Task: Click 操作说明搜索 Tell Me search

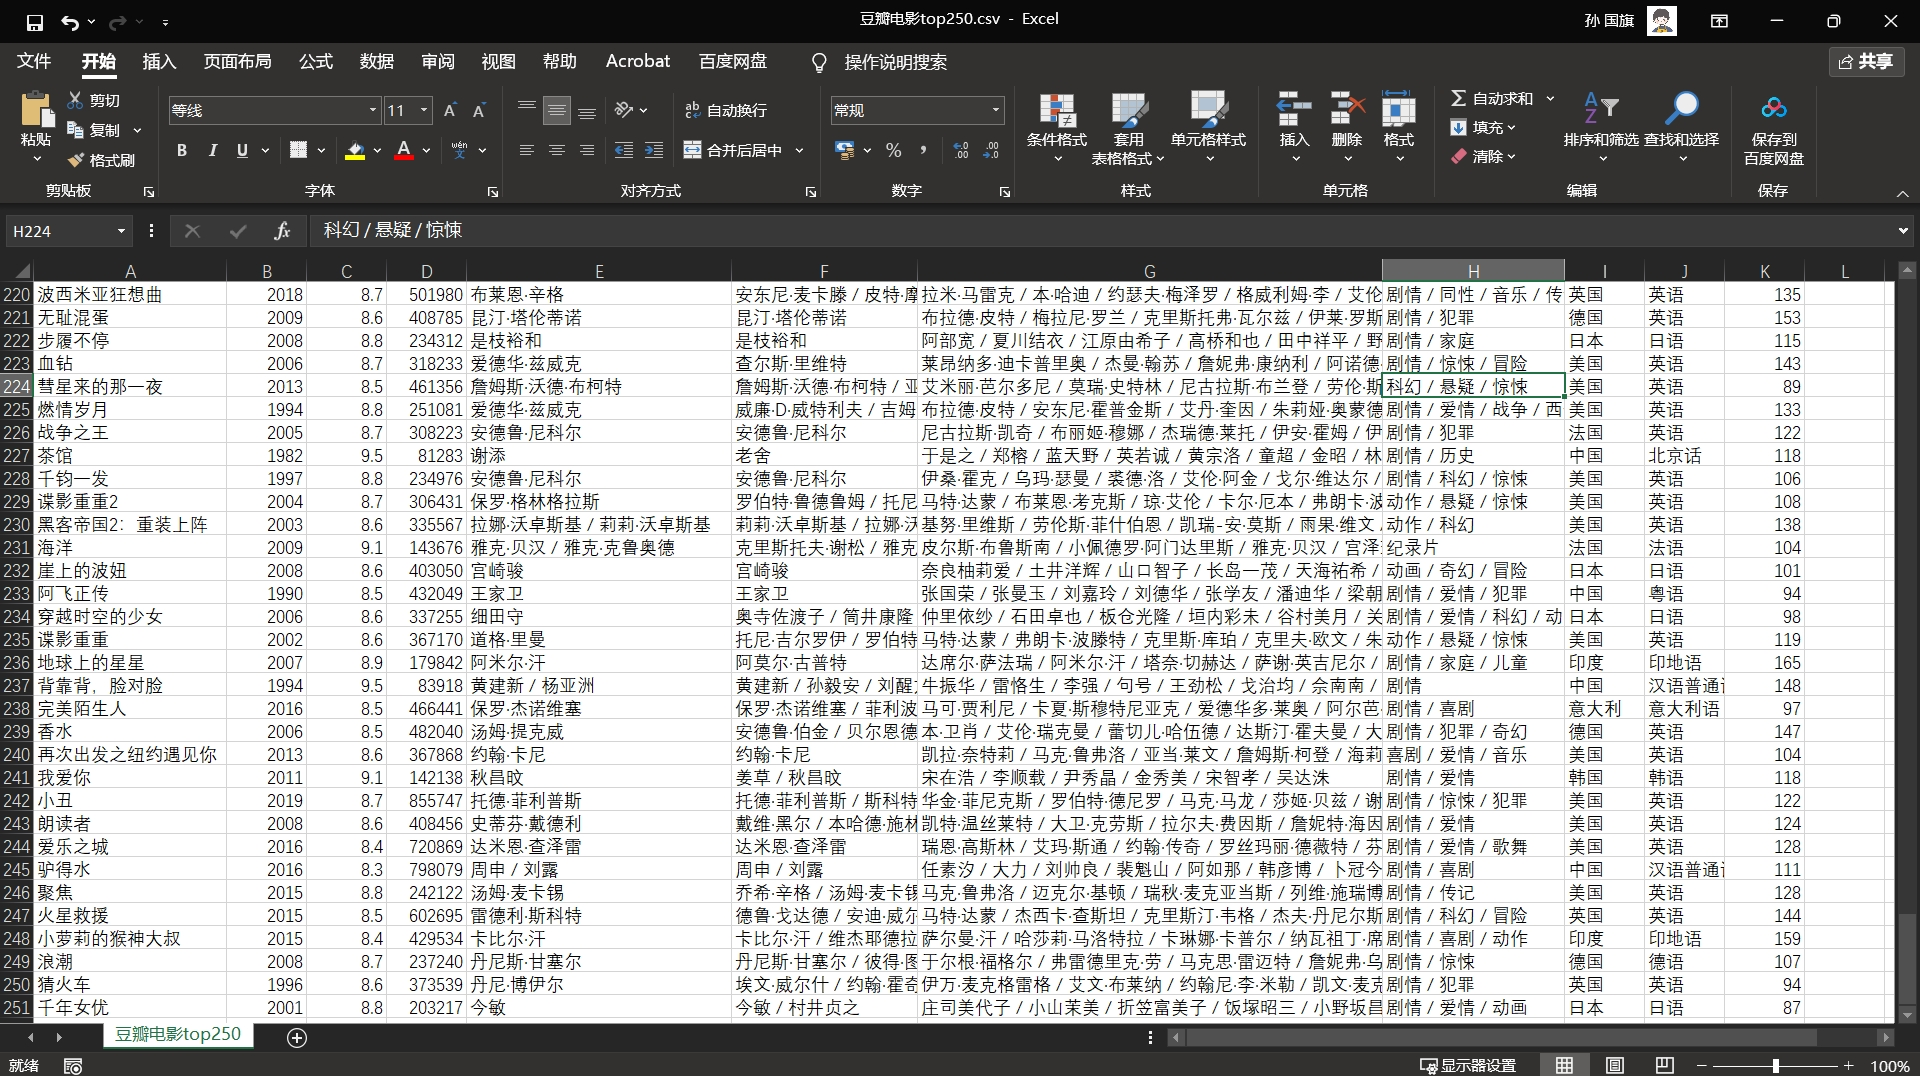Action: pyautogui.click(x=880, y=62)
